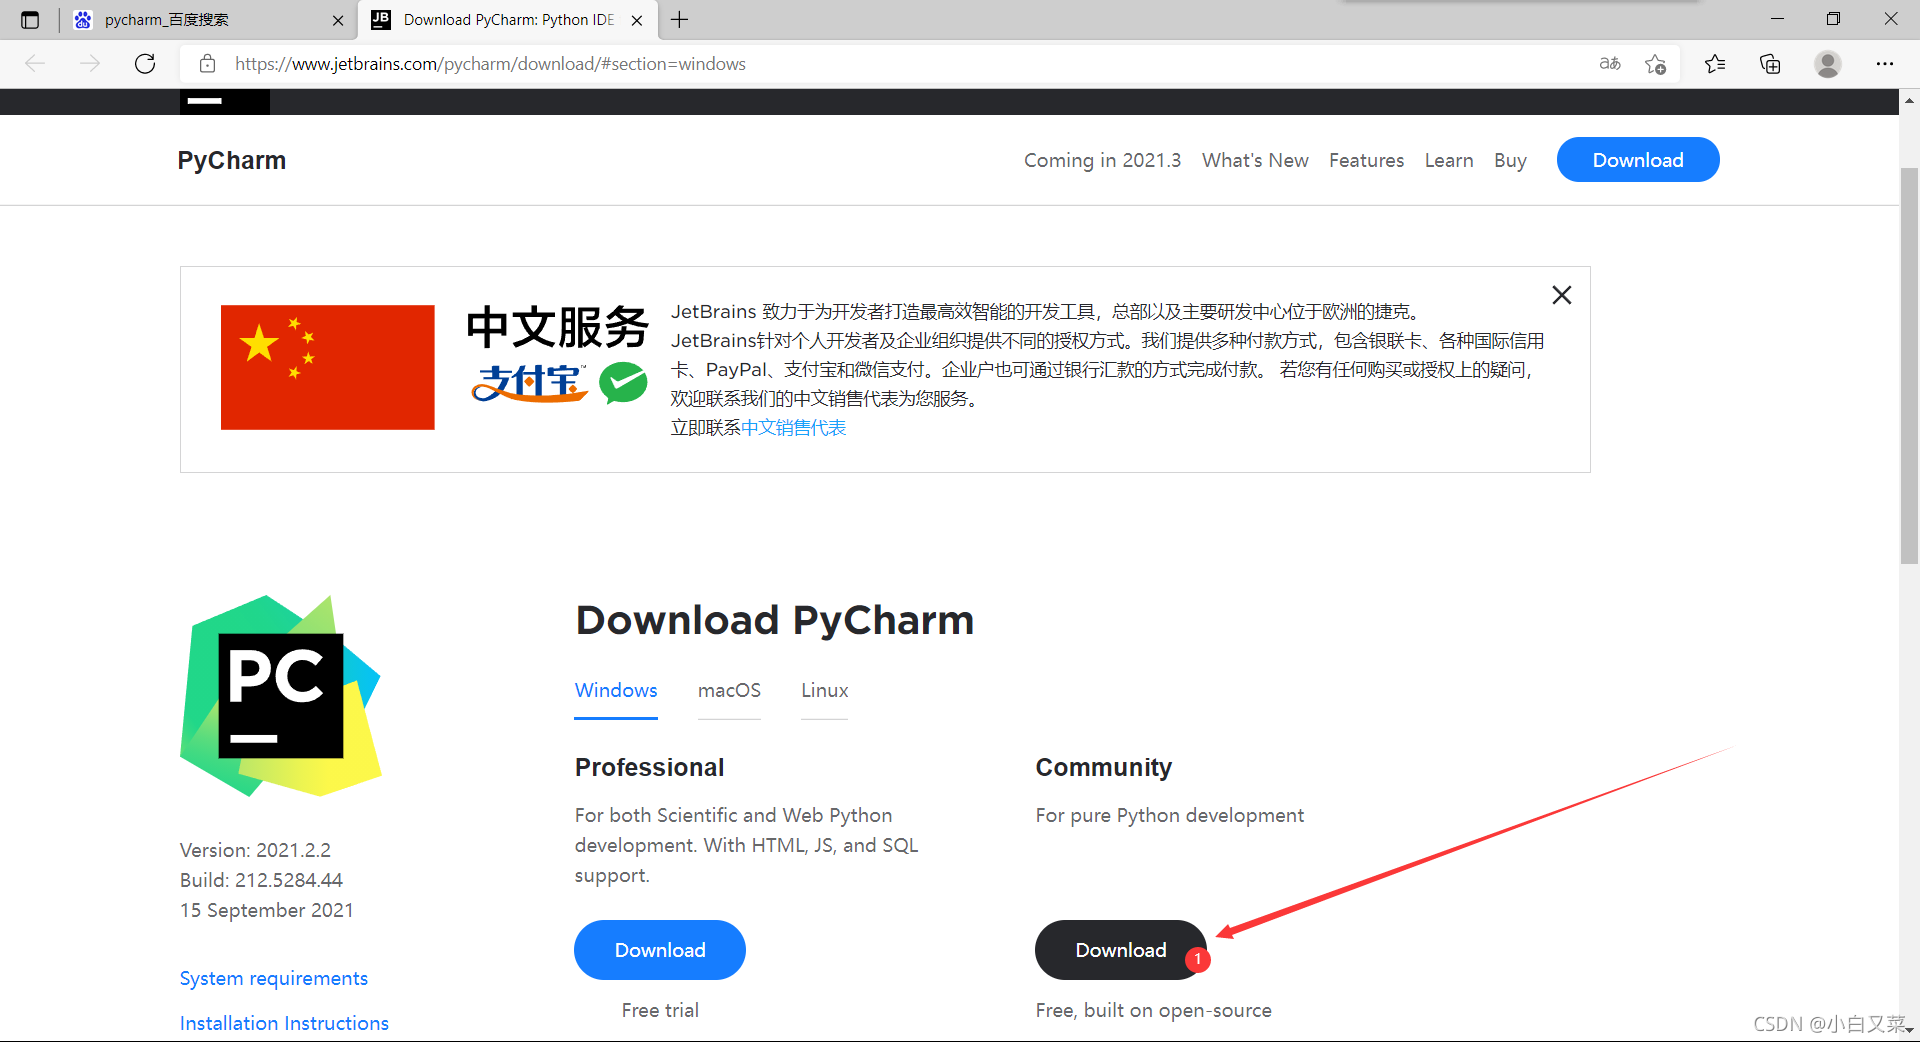Download the Professional edition
This screenshot has height=1042, width=1920.
pos(660,950)
